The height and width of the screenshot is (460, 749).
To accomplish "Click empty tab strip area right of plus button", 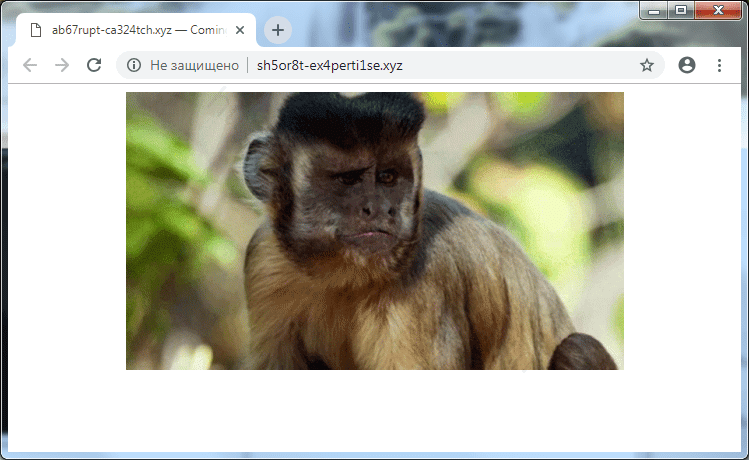I will (450, 30).
